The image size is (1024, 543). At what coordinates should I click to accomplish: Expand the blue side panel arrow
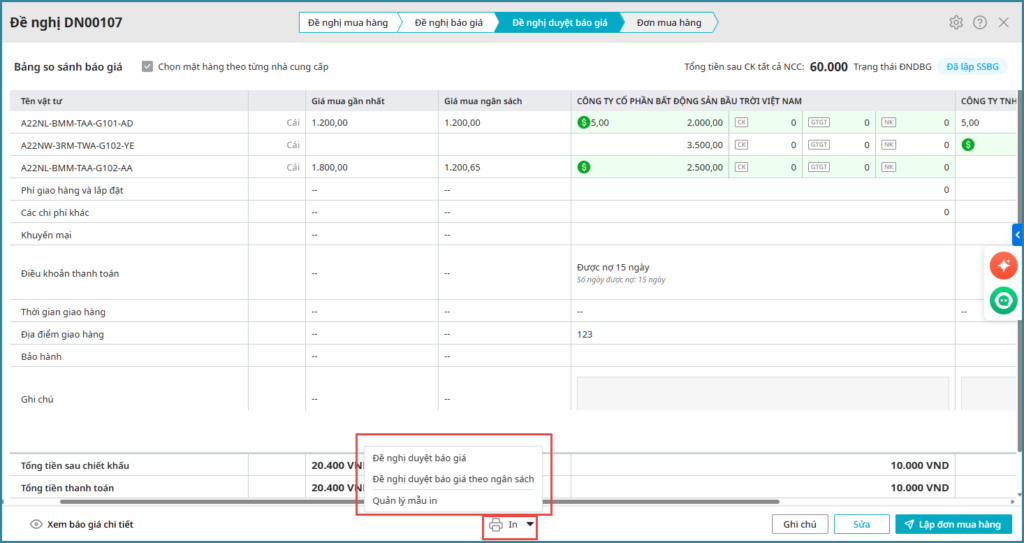(1017, 235)
